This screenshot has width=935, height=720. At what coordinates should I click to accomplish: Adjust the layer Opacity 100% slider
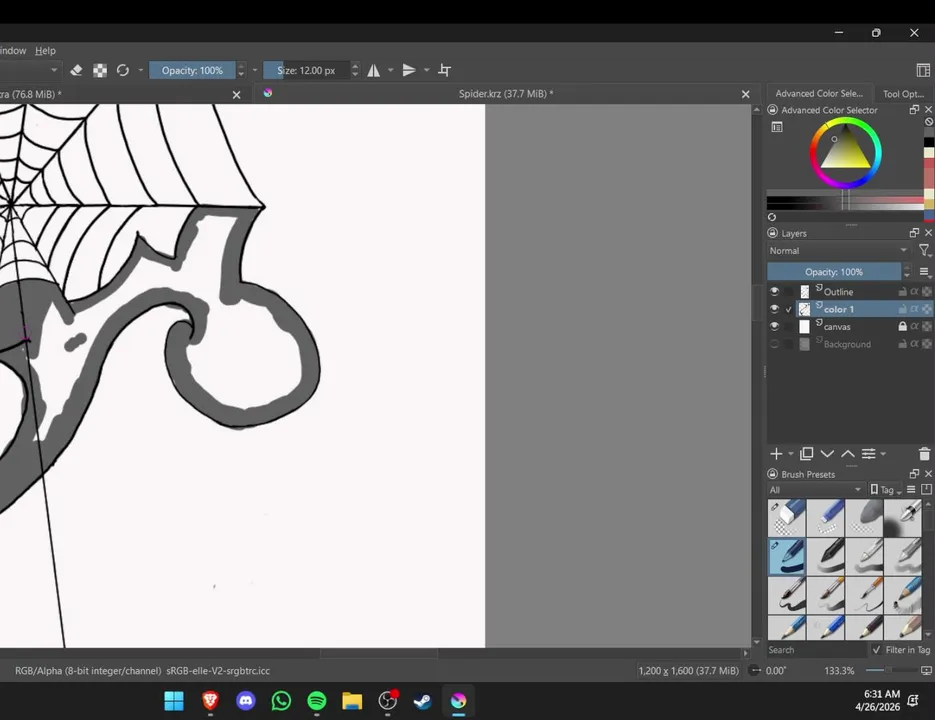(x=834, y=272)
